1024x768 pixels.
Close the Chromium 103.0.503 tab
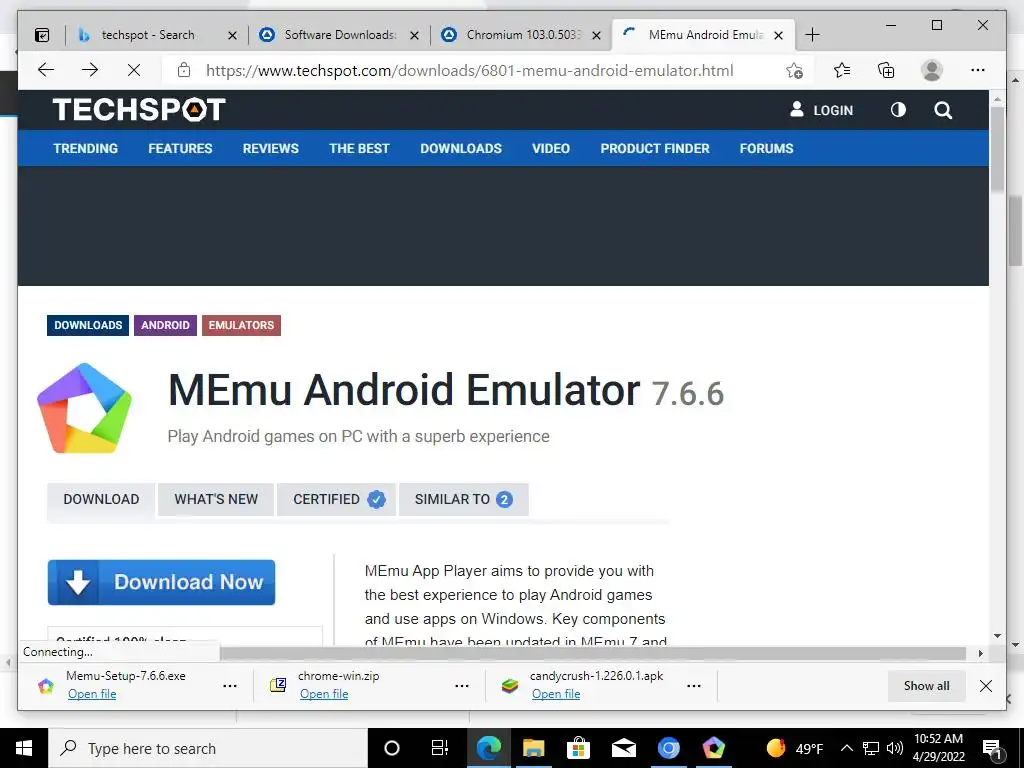coord(596,35)
